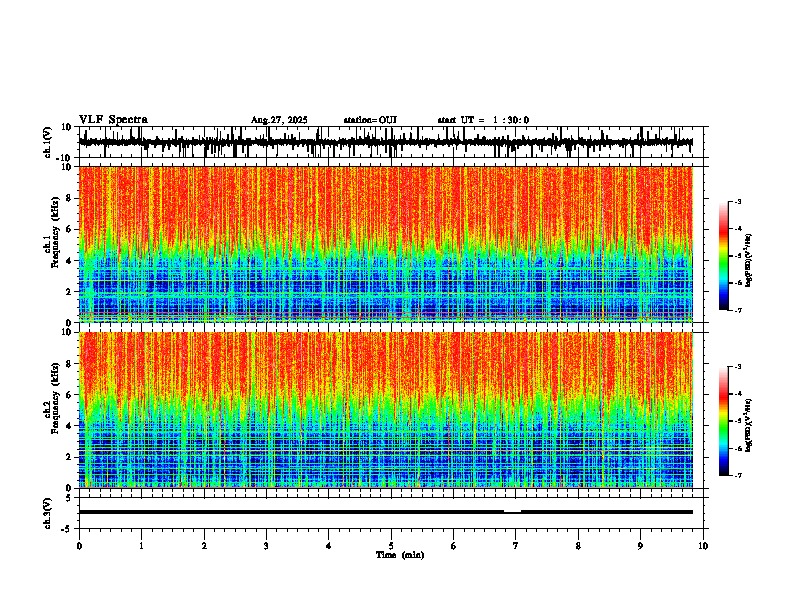The width and height of the screenshot is (792, 612).
Task: Click inside the ch.2 spectrogram panel
Action: (x=385, y=410)
